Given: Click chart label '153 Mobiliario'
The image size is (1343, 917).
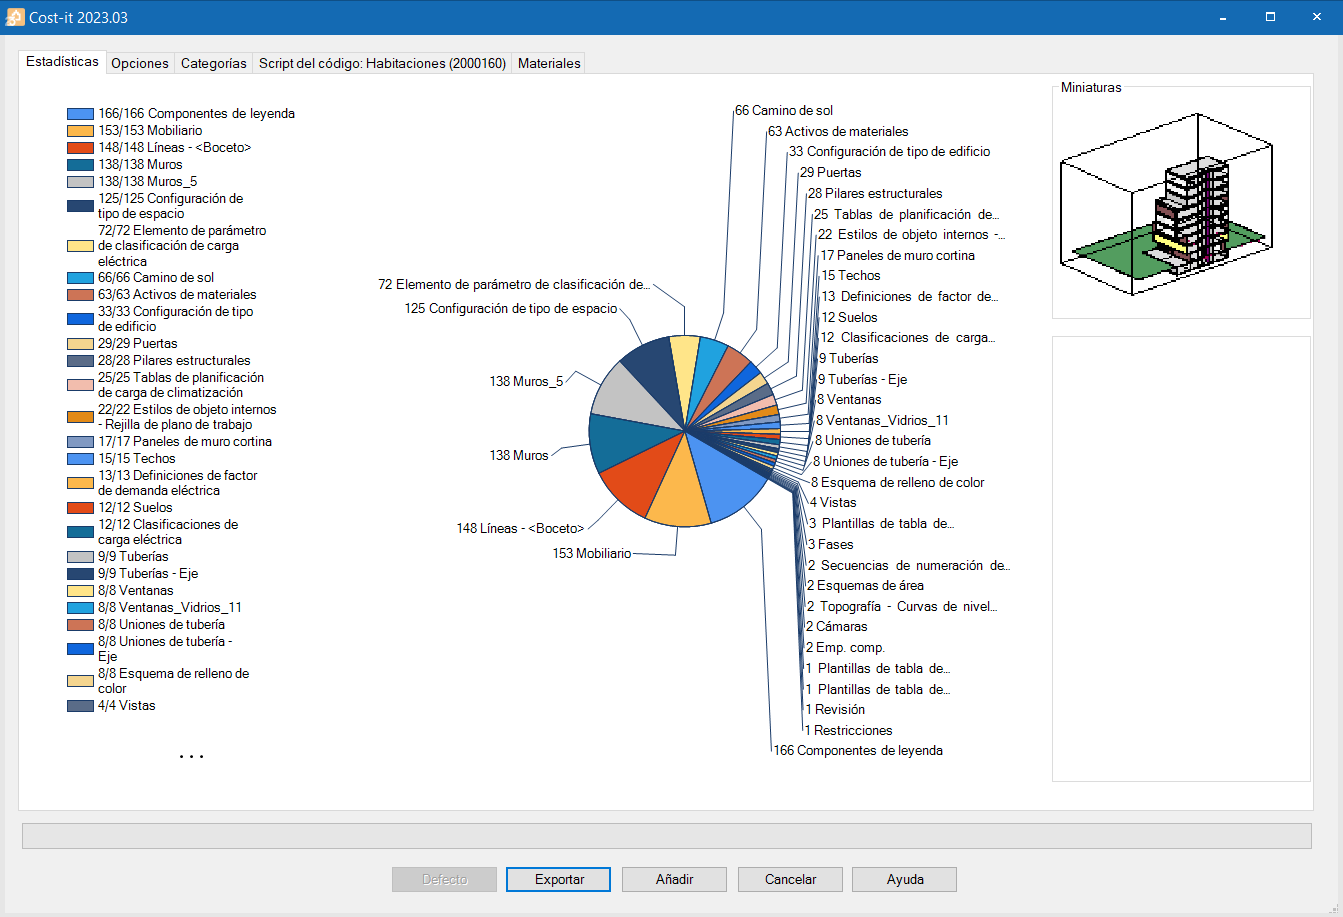Looking at the screenshot, I should point(592,553).
